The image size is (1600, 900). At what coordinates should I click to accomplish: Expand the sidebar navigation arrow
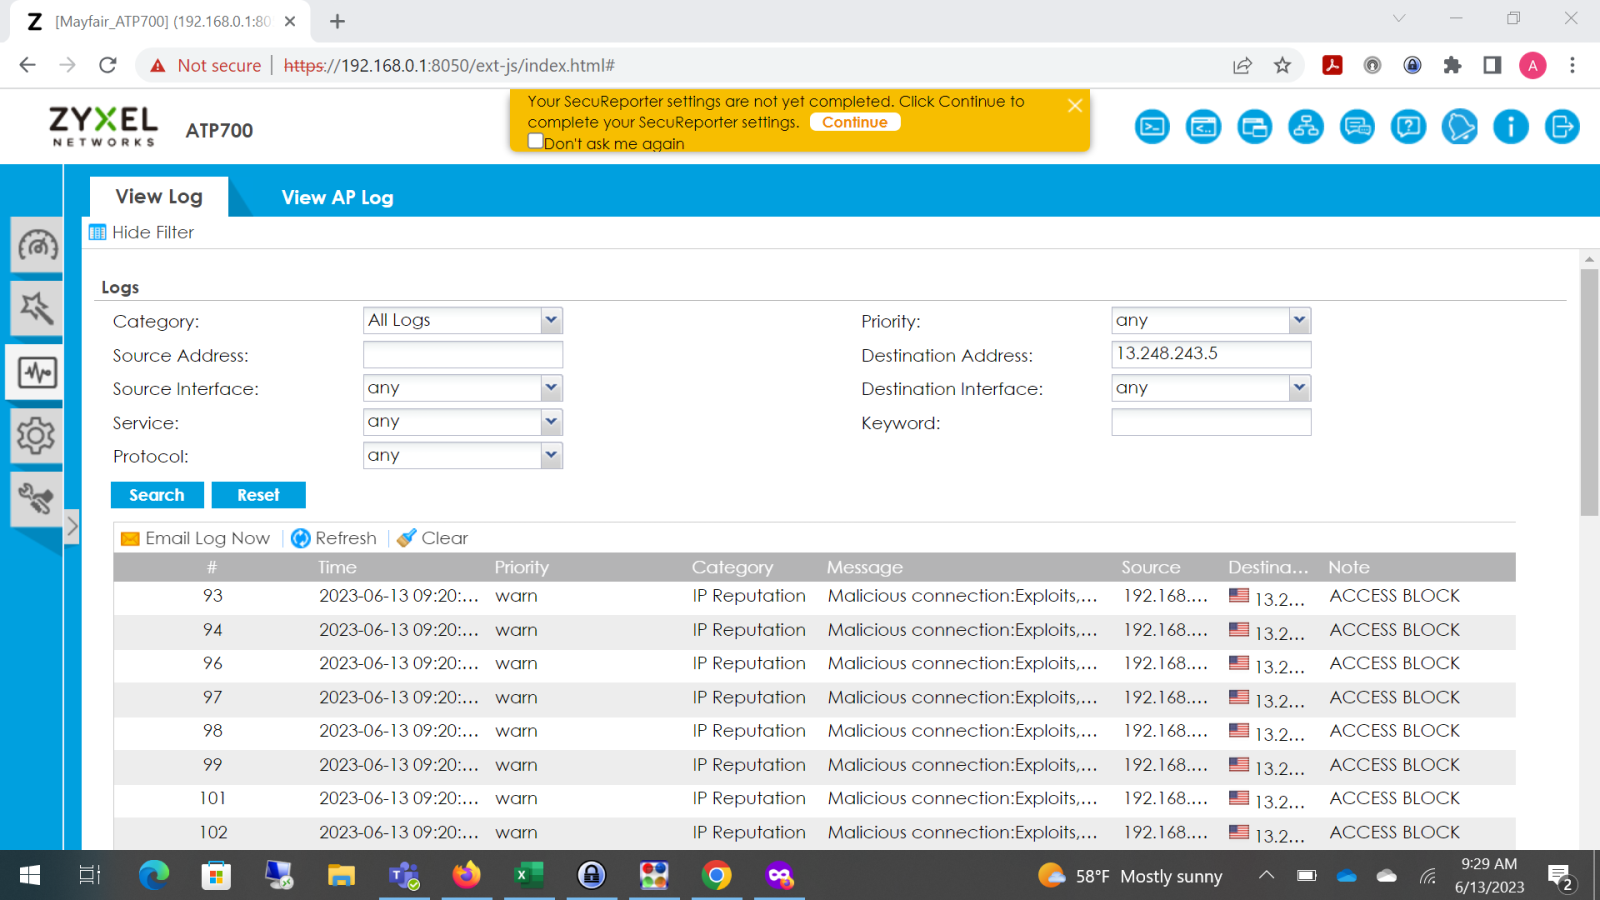click(x=72, y=526)
